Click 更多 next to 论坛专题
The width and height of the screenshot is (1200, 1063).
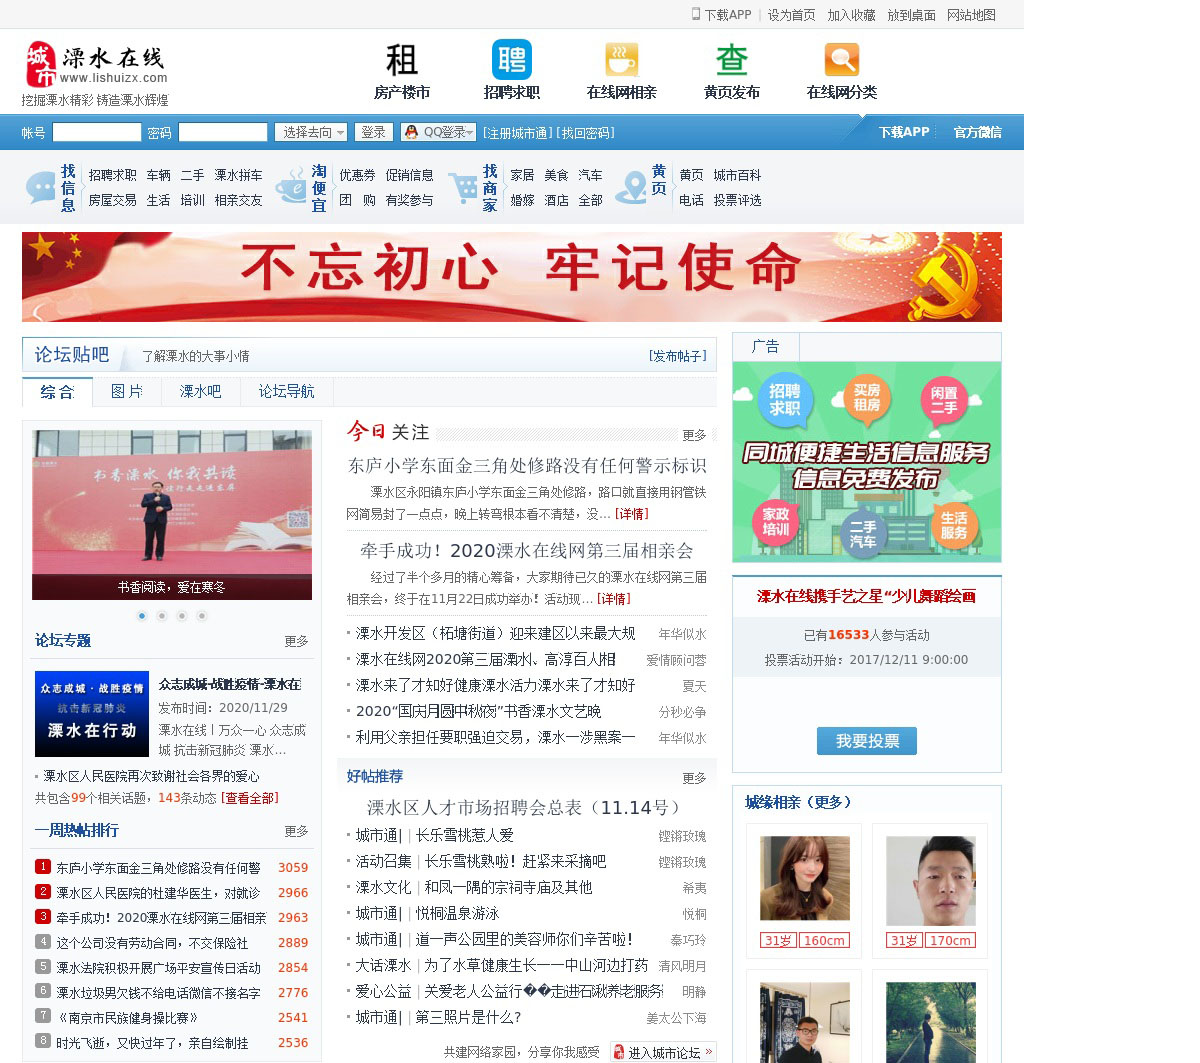296,641
